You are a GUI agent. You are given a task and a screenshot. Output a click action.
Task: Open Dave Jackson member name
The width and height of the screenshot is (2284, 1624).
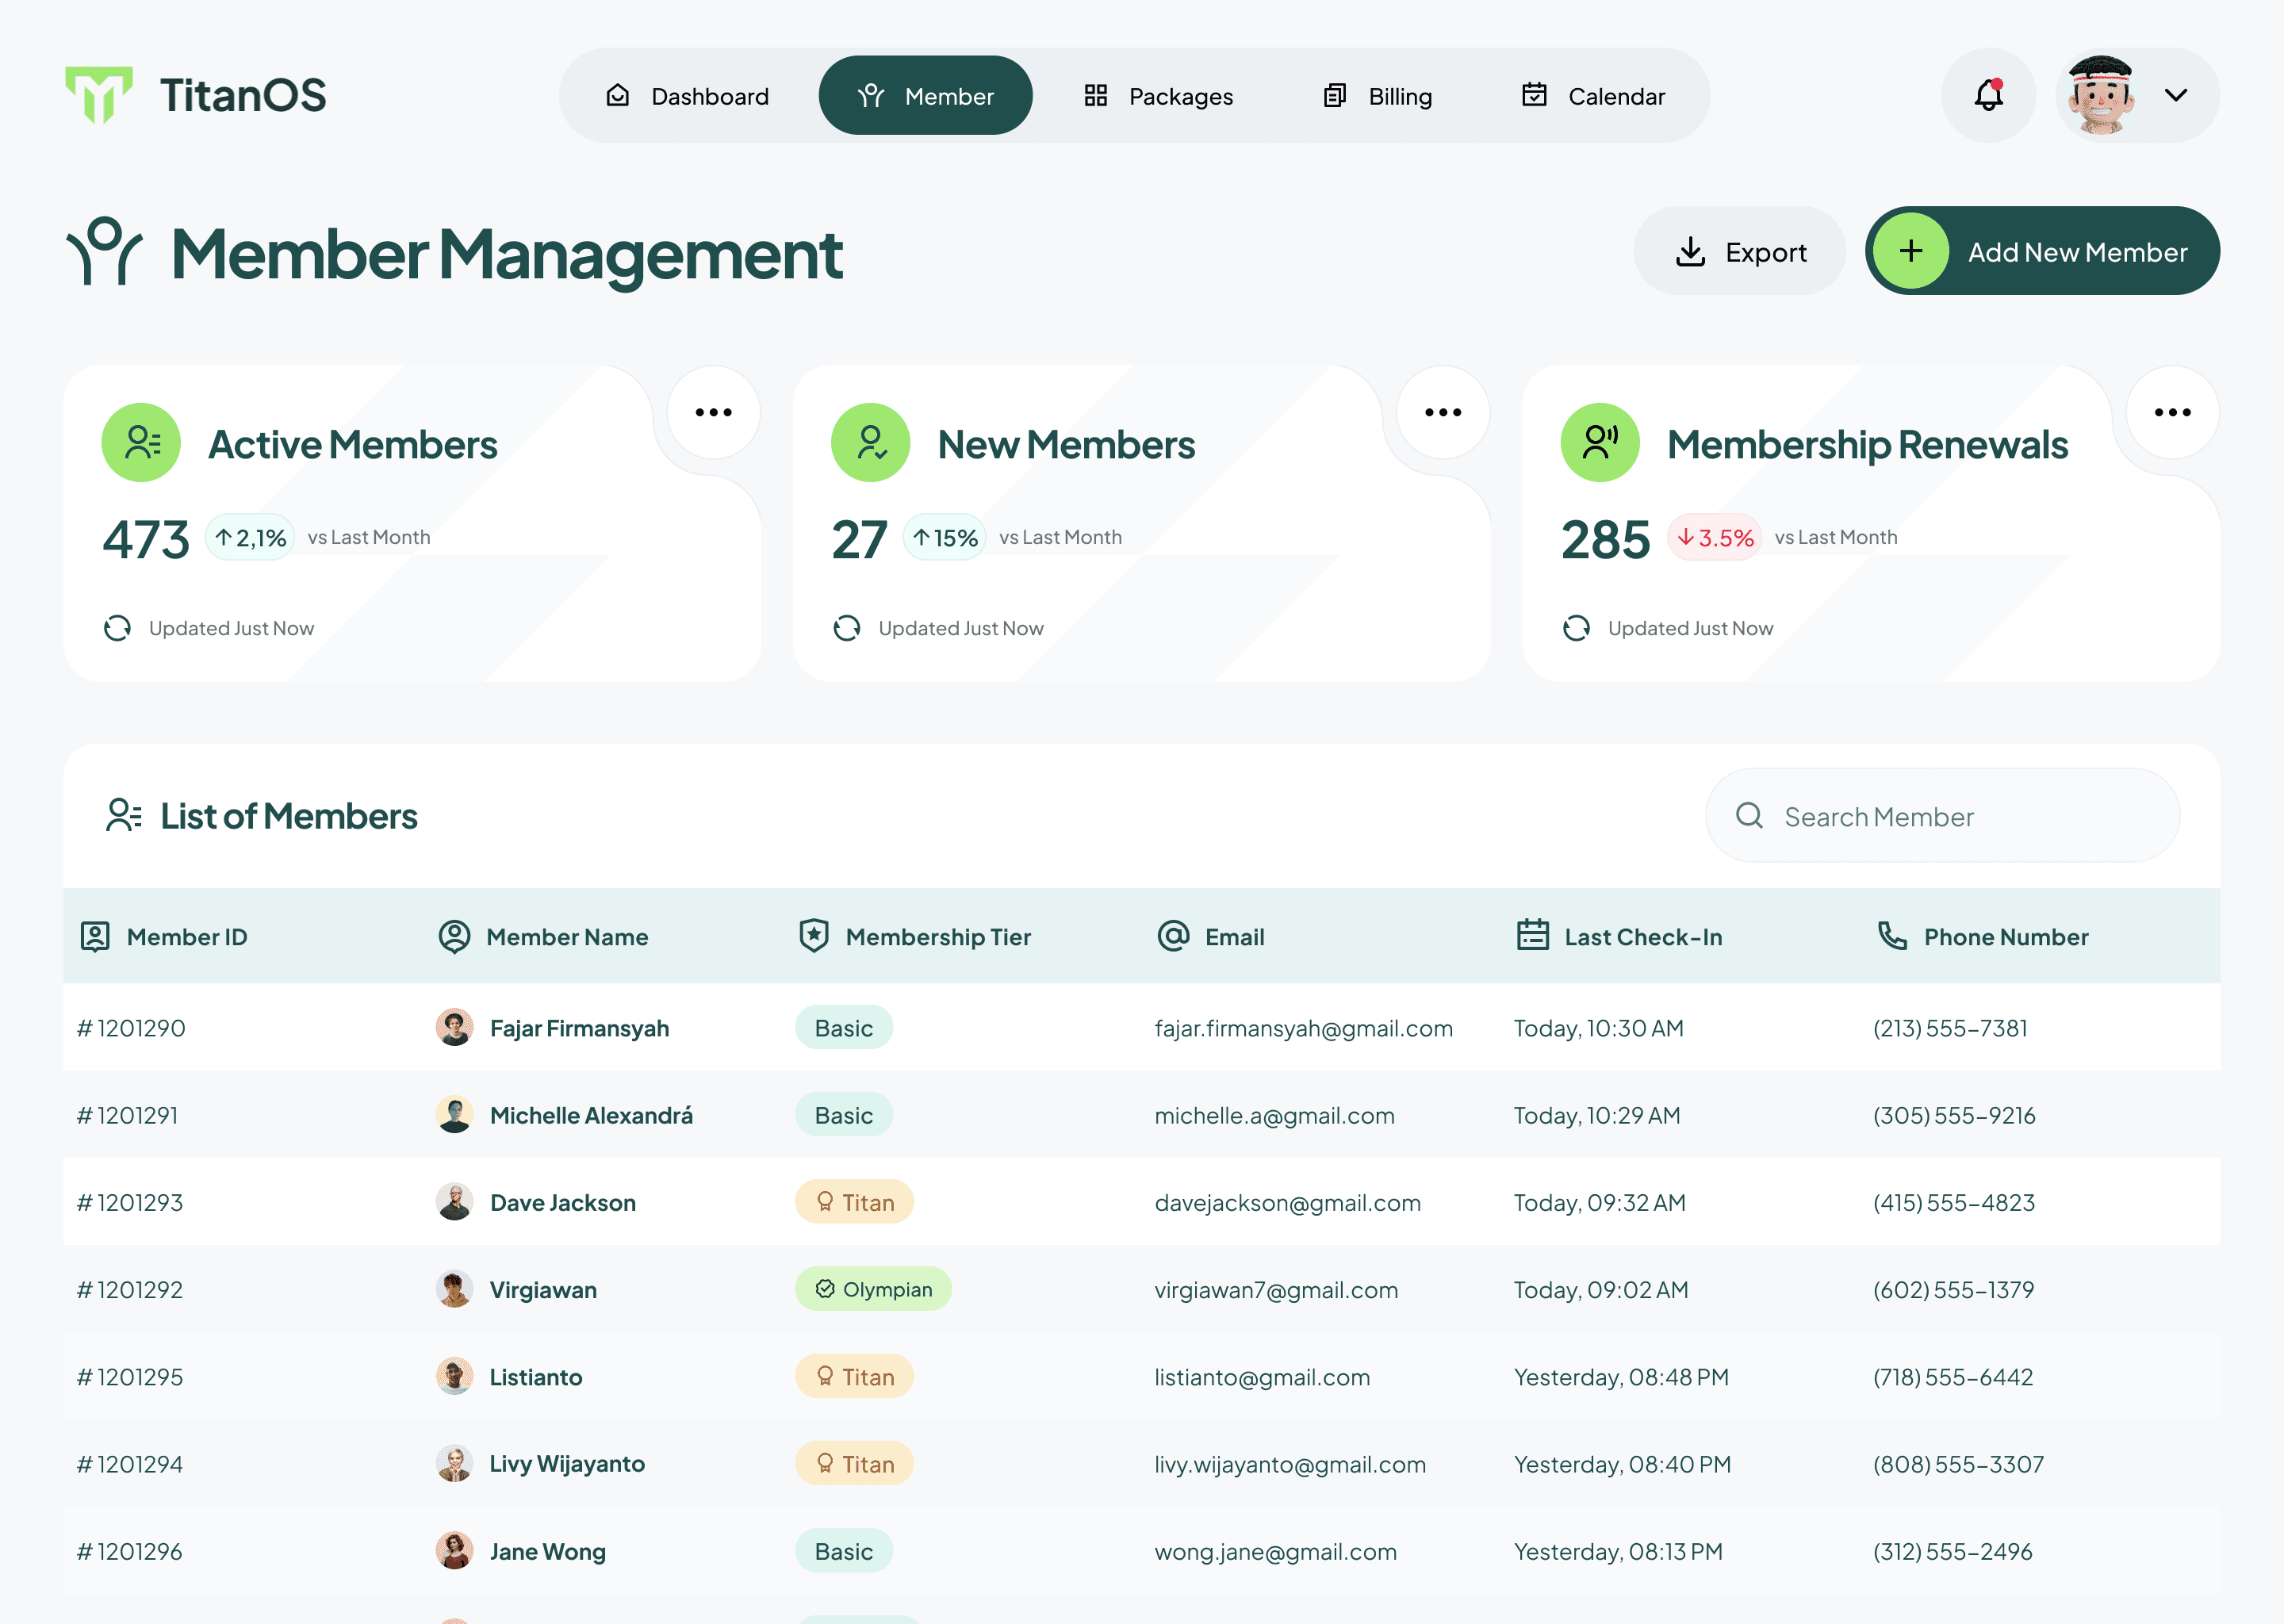coord(562,1203)
